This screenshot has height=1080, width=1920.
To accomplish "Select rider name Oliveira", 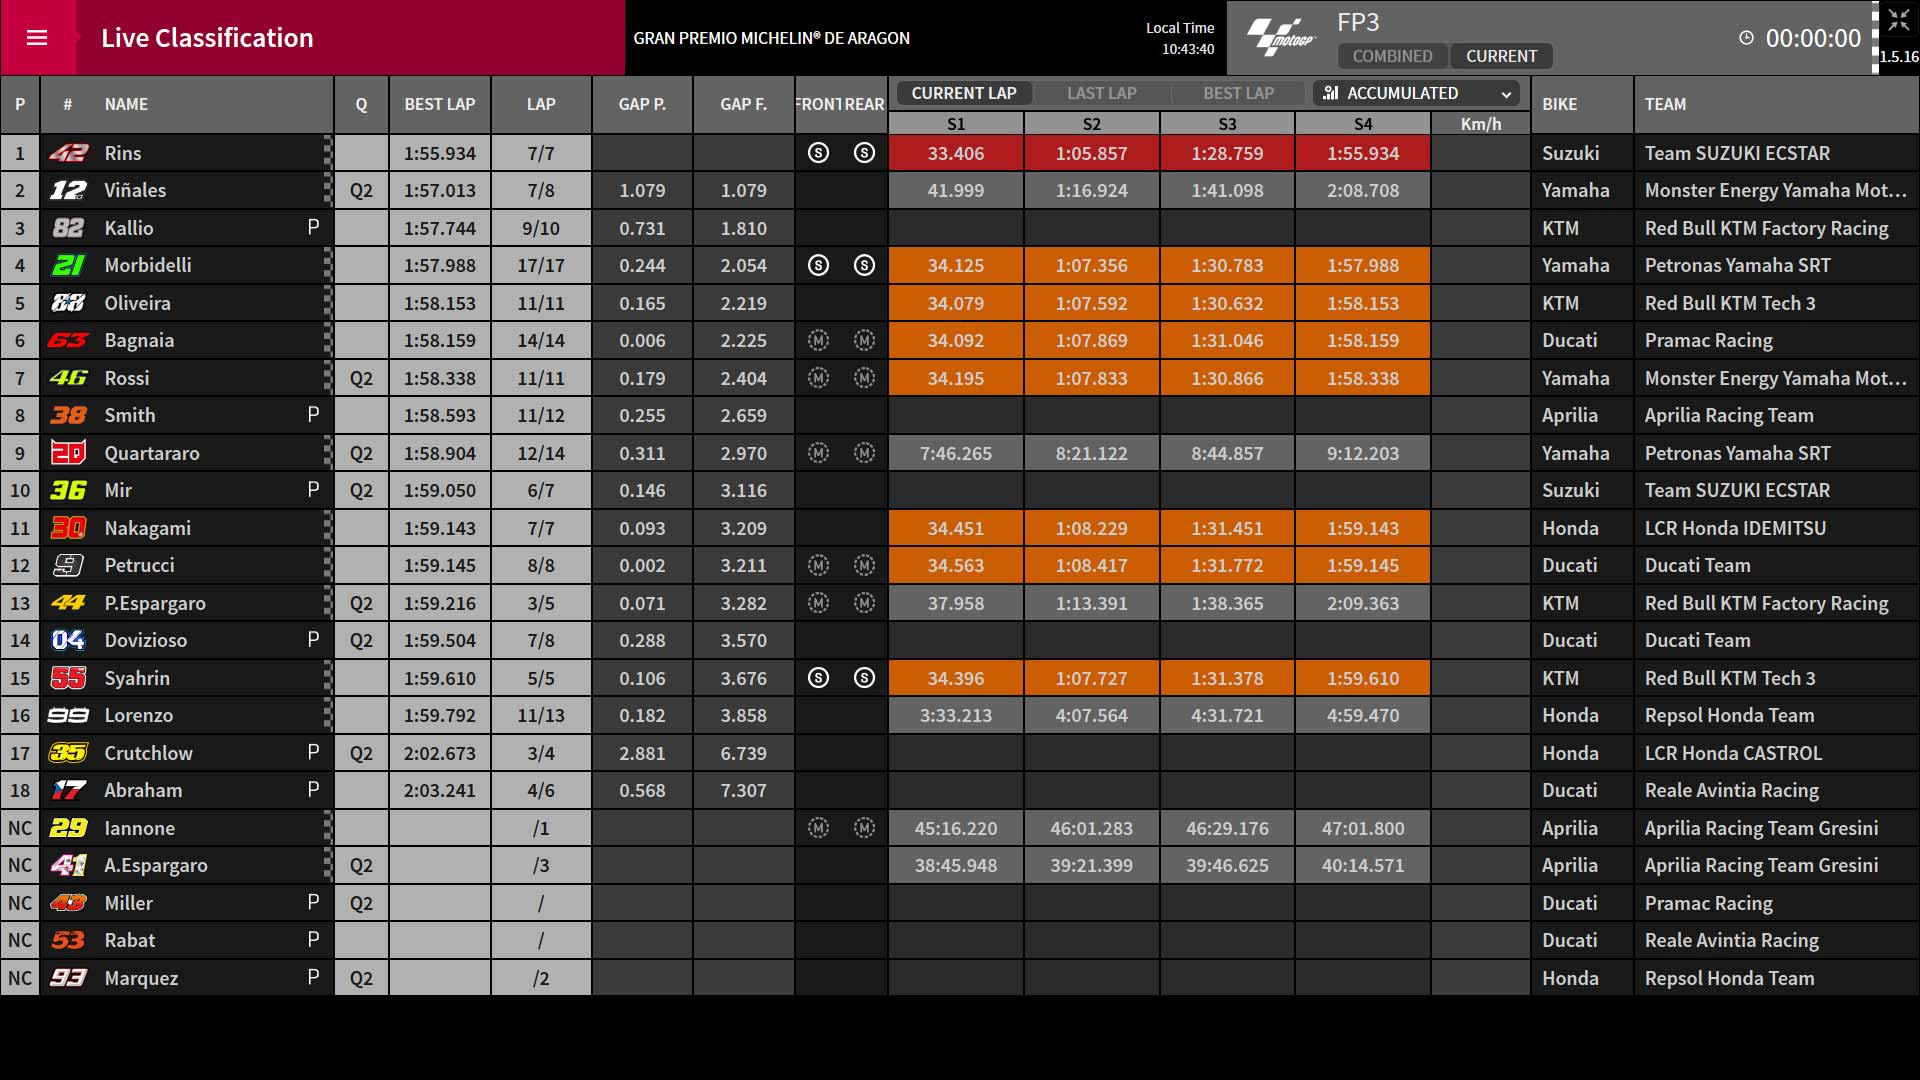I will tap(137, 303).
